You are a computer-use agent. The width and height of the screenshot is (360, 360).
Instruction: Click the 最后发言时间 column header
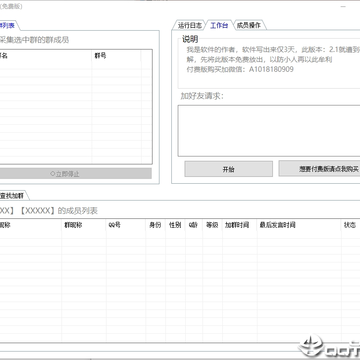tap(299, 225)
